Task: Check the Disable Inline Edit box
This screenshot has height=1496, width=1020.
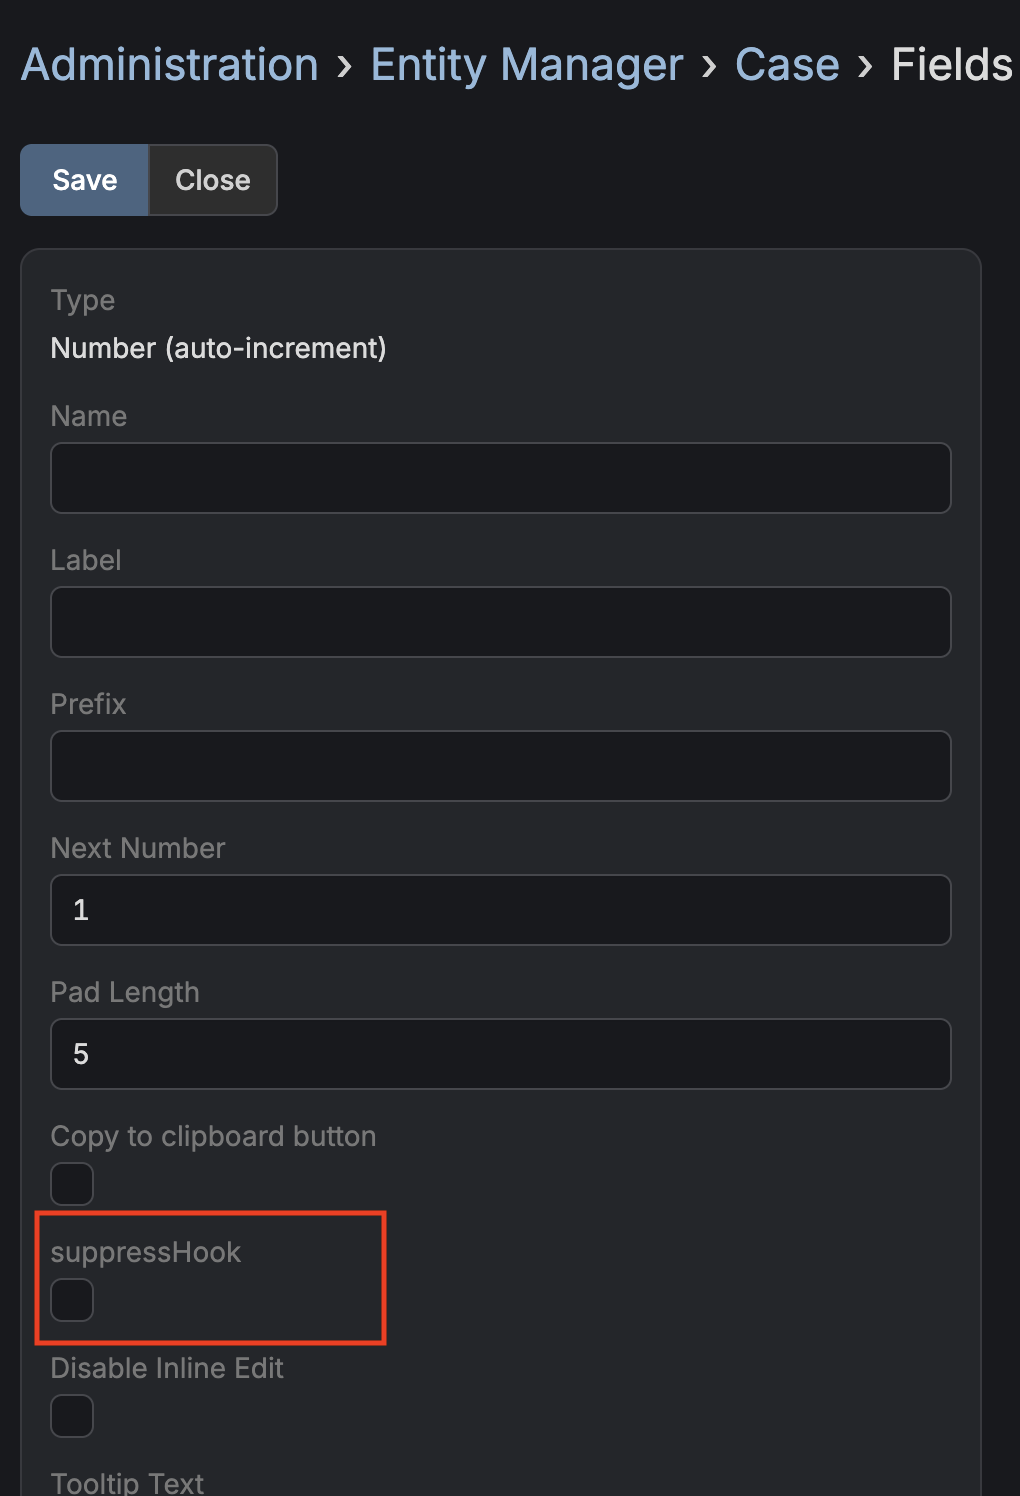Action: [x=72, y=1416]
